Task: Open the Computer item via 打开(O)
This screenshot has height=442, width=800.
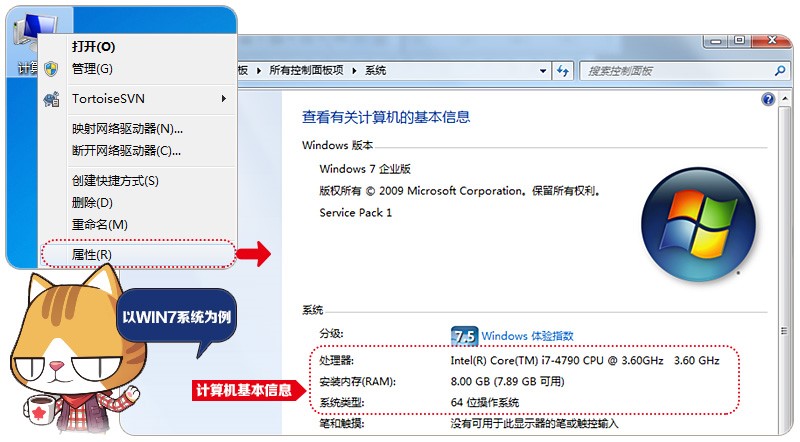Action: [93, 46]
